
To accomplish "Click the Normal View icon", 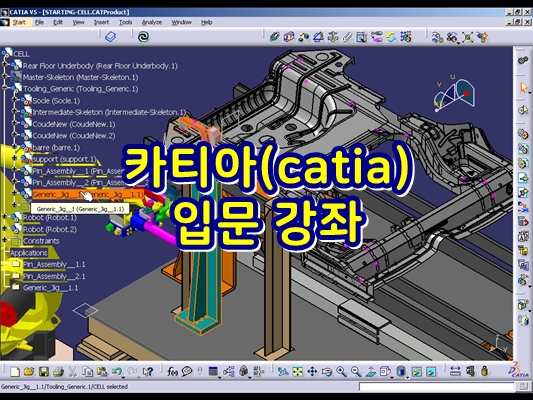I will (x=371, y=371).
